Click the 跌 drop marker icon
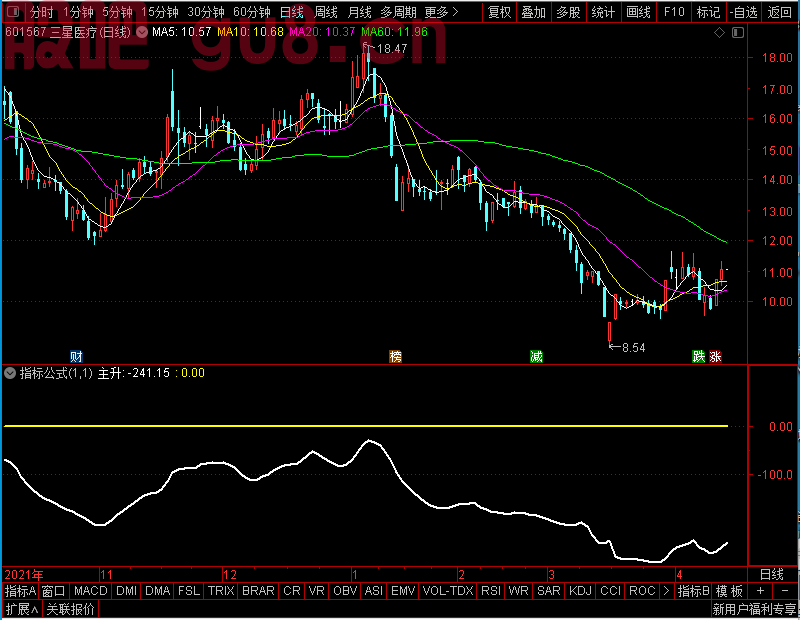 tap(698, 356)
